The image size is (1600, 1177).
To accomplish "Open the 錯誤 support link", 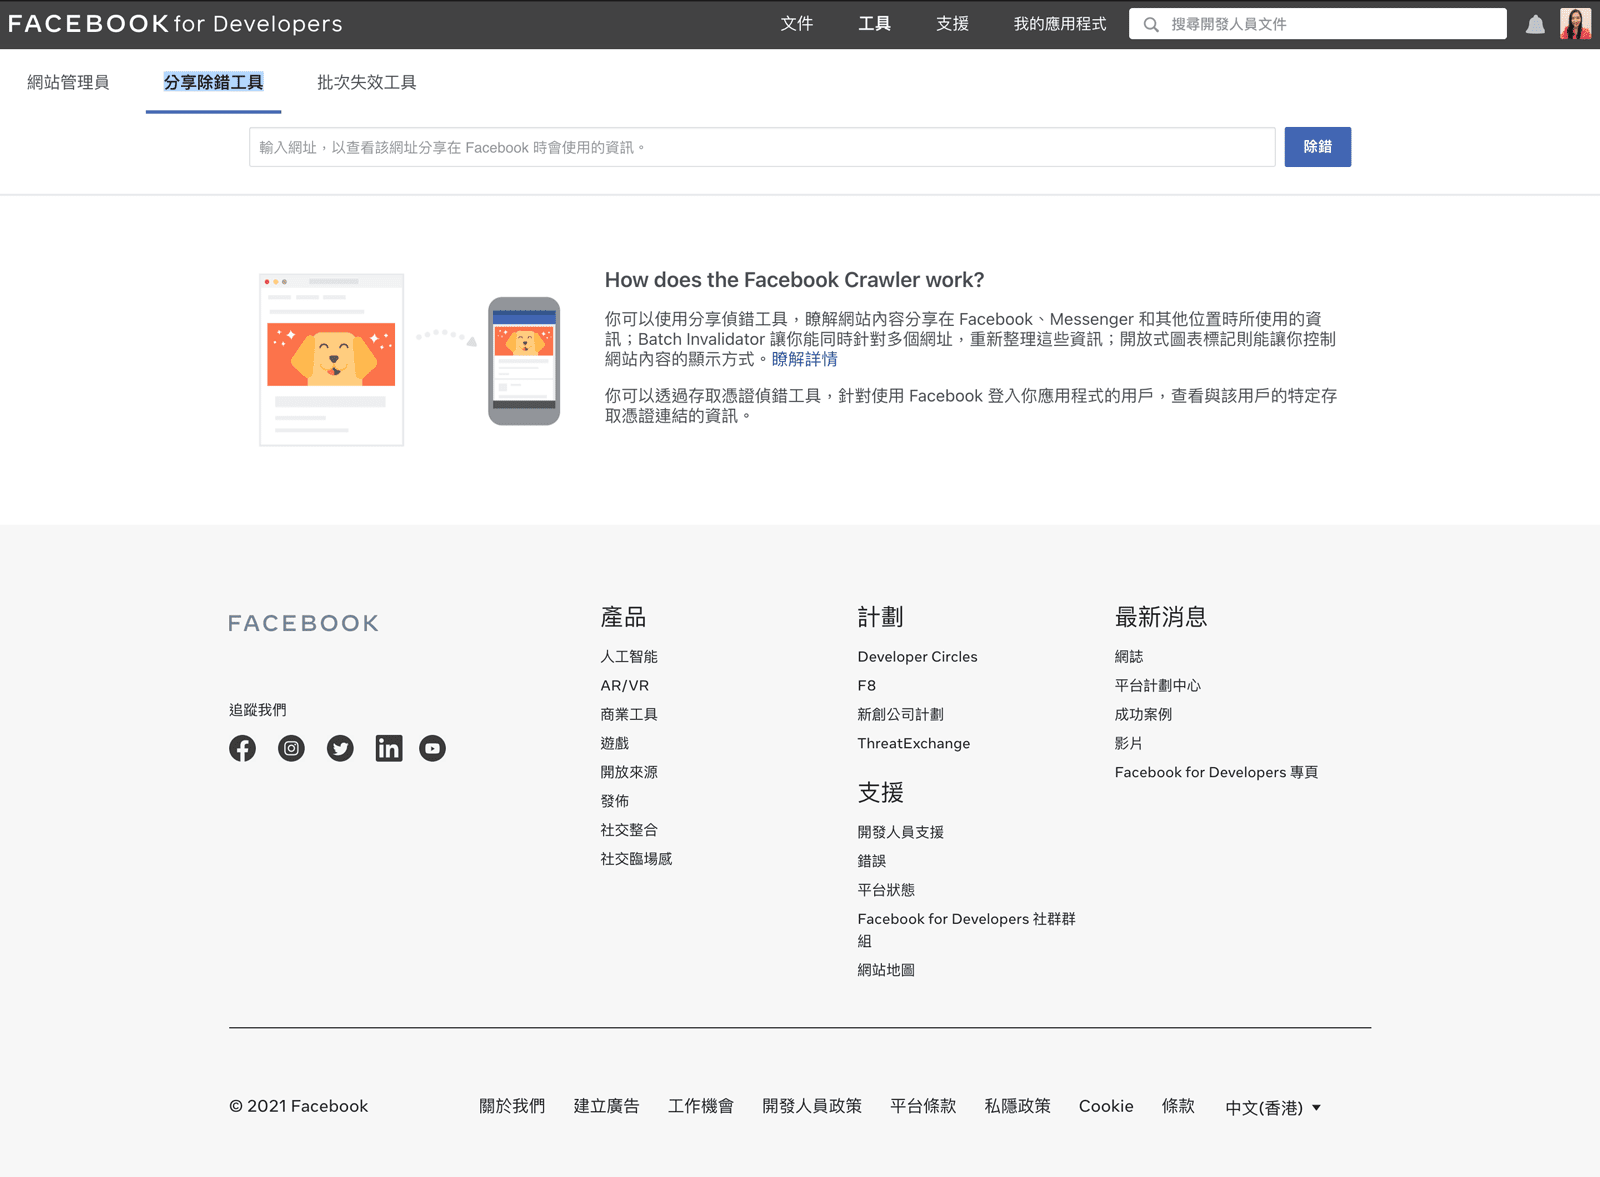I will click(x=872, y=861).
